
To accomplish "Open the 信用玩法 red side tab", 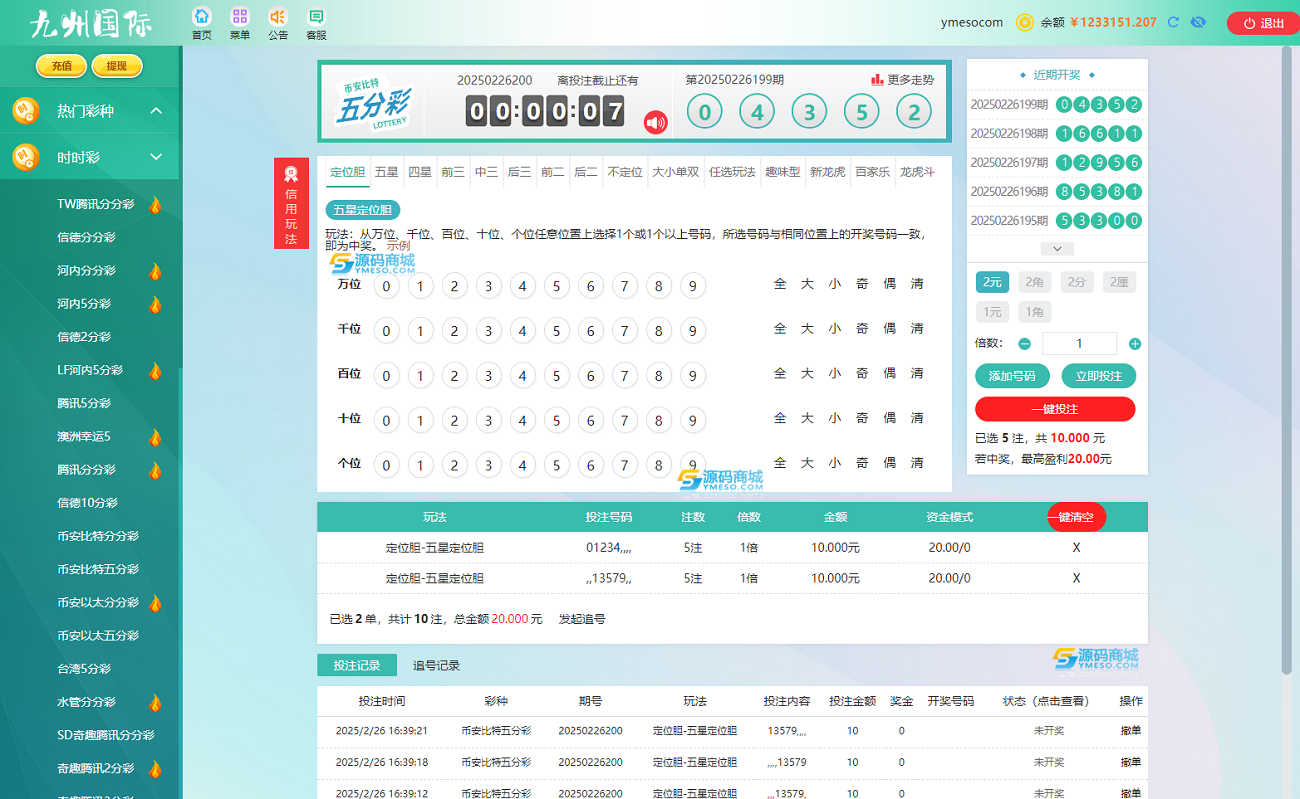I will point(291,203).
